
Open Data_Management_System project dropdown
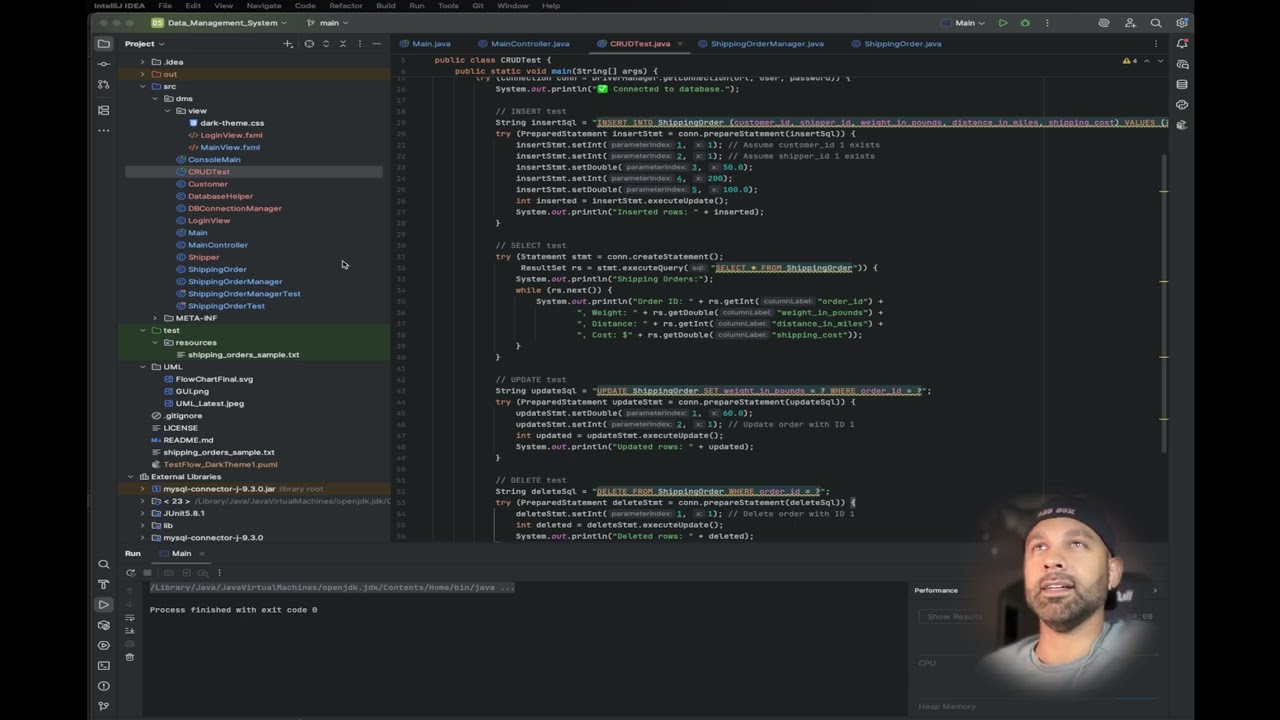click(219, 22)
